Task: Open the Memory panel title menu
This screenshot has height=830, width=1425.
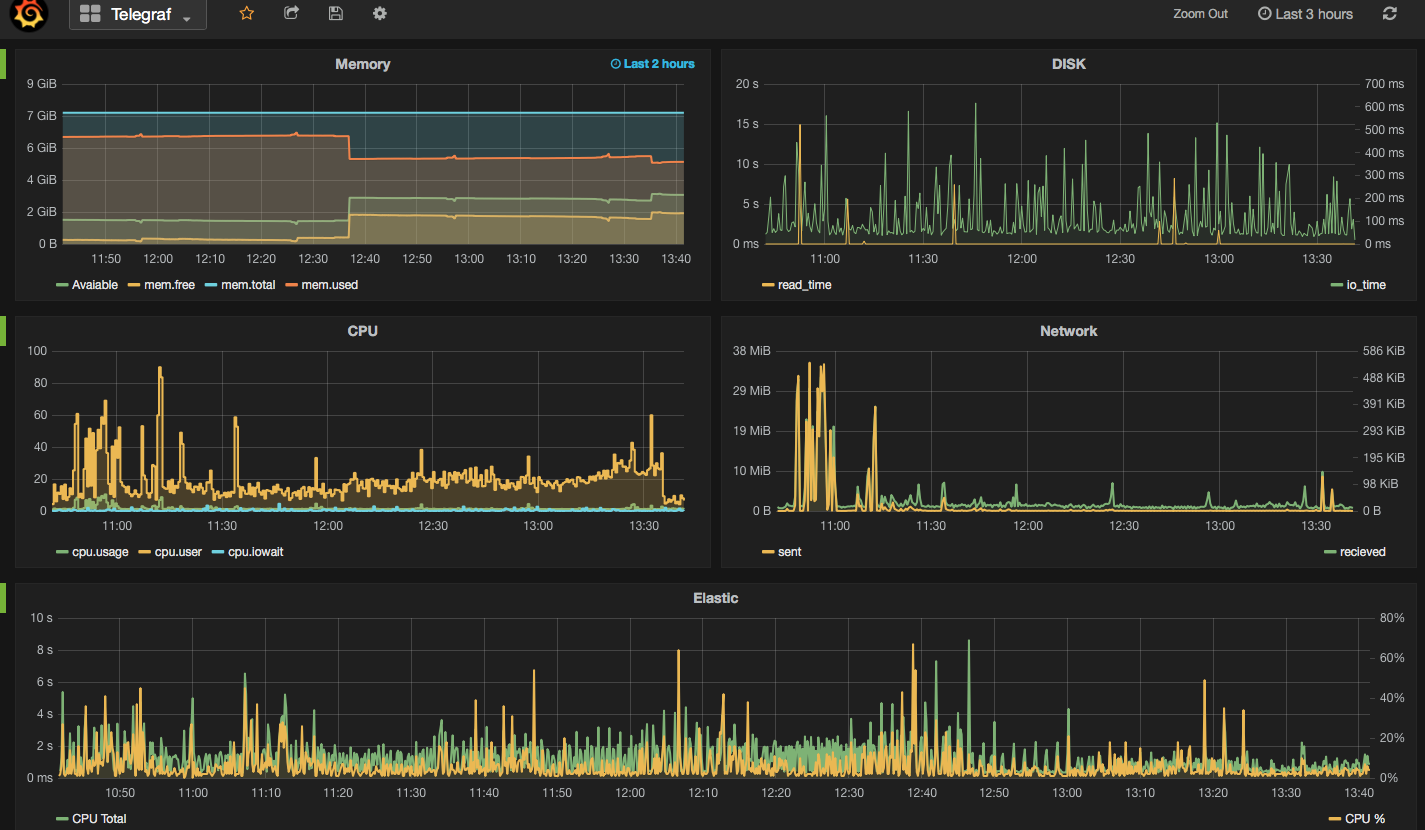Action: [x=363, y=64]
